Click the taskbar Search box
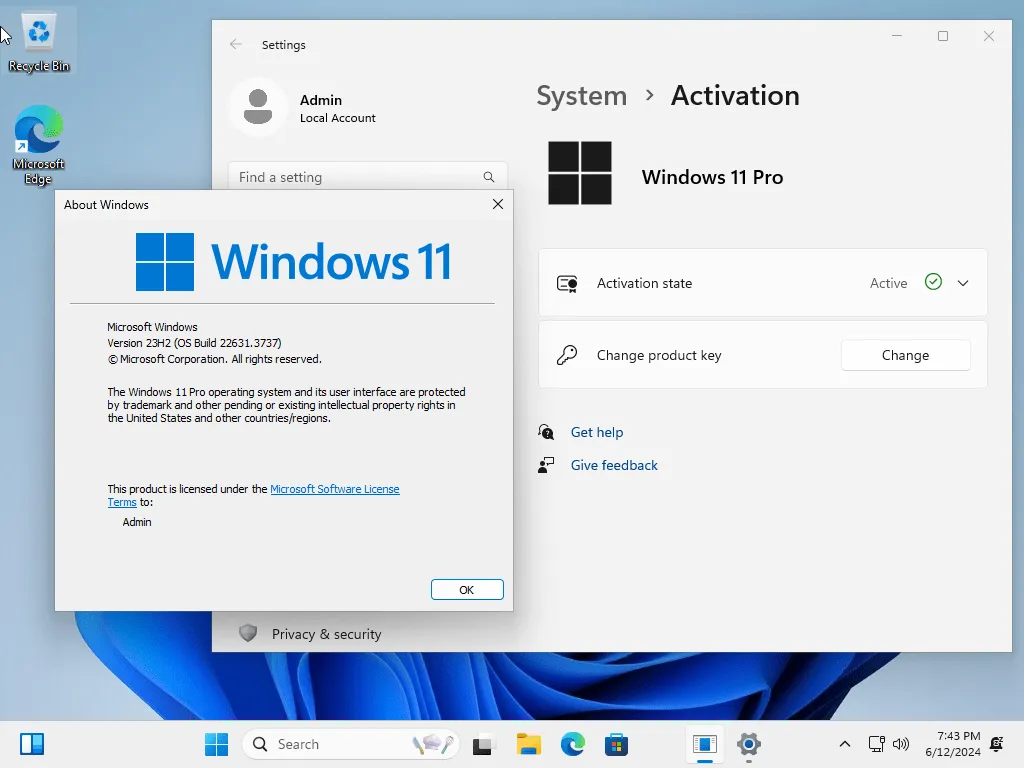 351,744
